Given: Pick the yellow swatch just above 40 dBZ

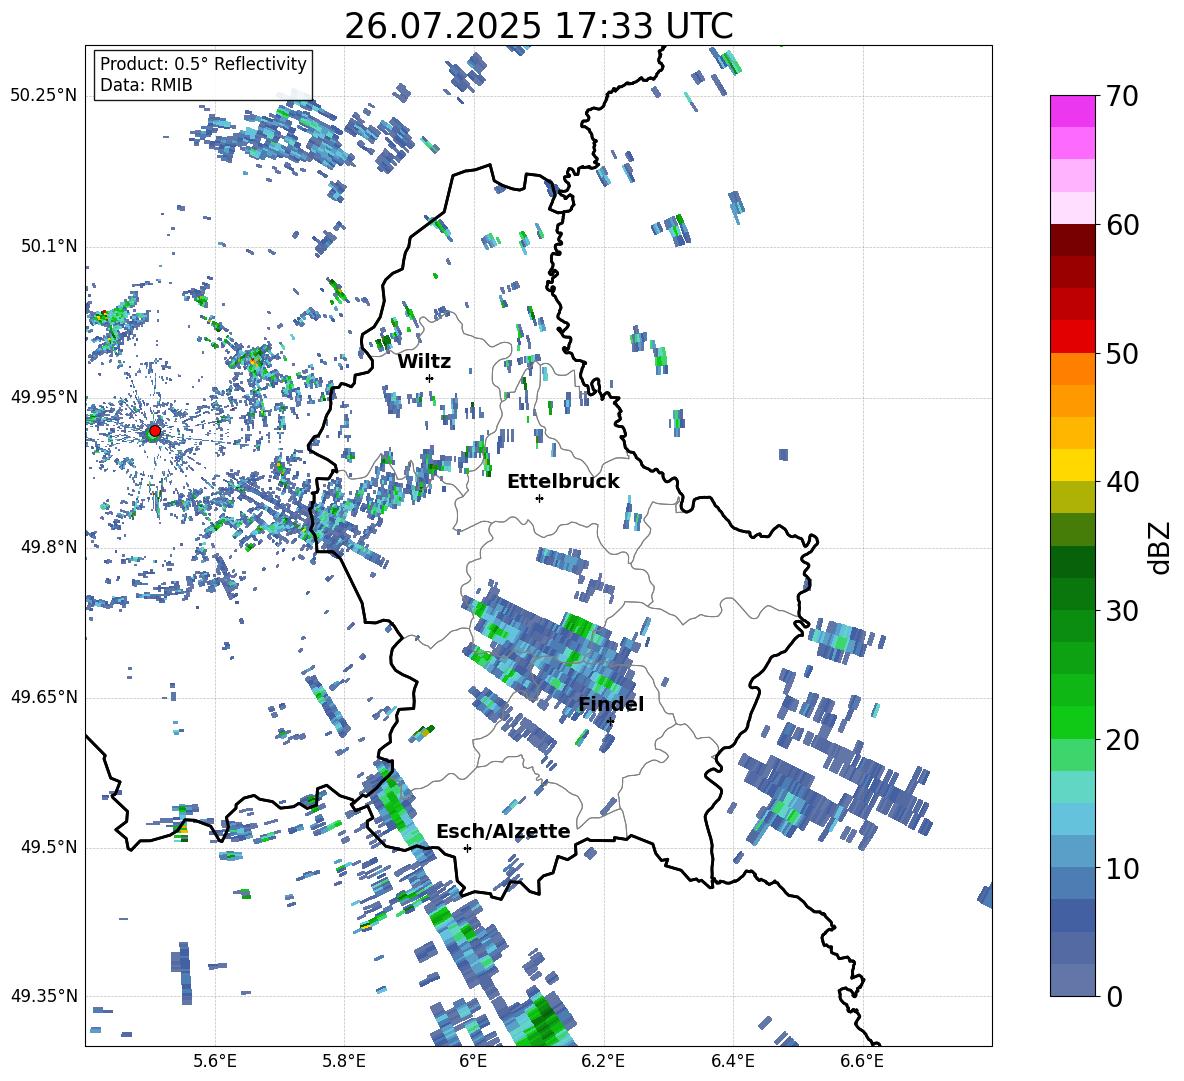Looking at the screenshot, I should [1072, 465].
